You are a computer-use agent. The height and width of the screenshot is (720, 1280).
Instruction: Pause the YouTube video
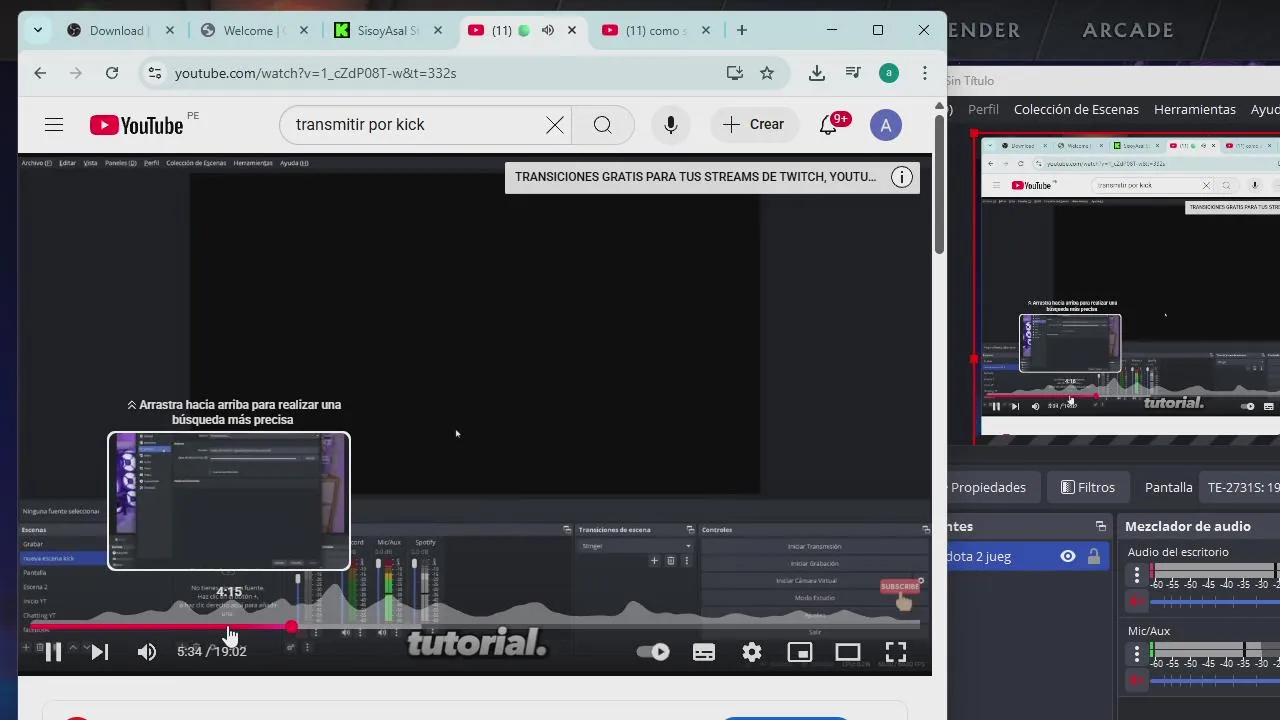(x=53, y=652)
